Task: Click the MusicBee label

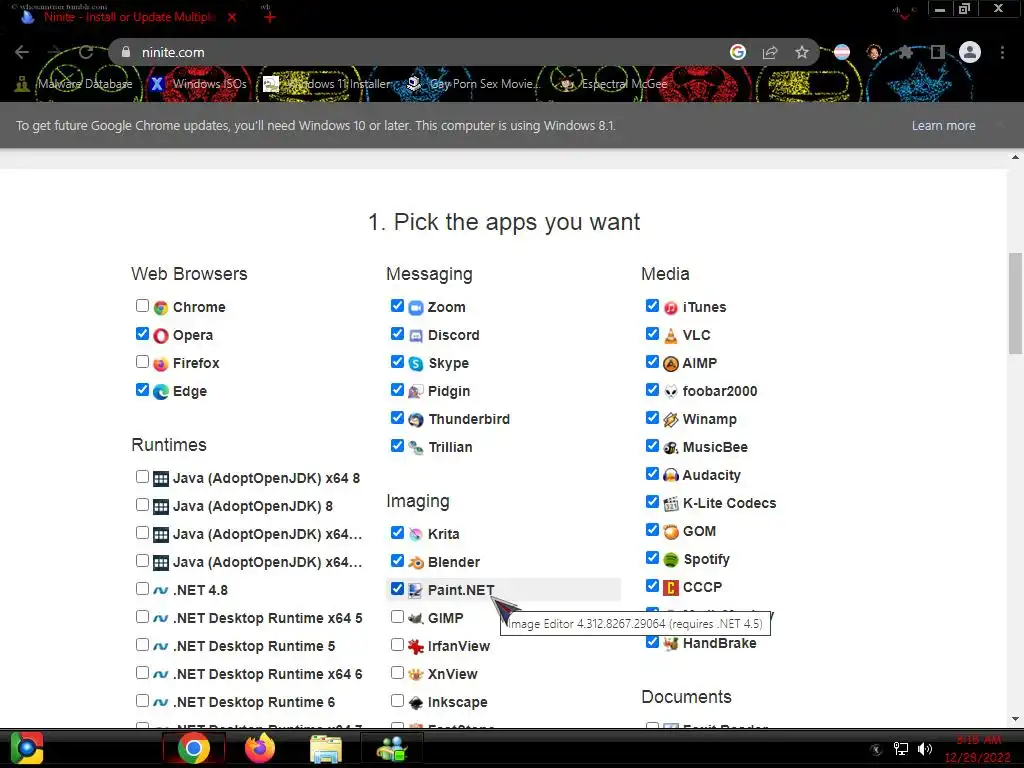Action: click(x=715, y=447)
